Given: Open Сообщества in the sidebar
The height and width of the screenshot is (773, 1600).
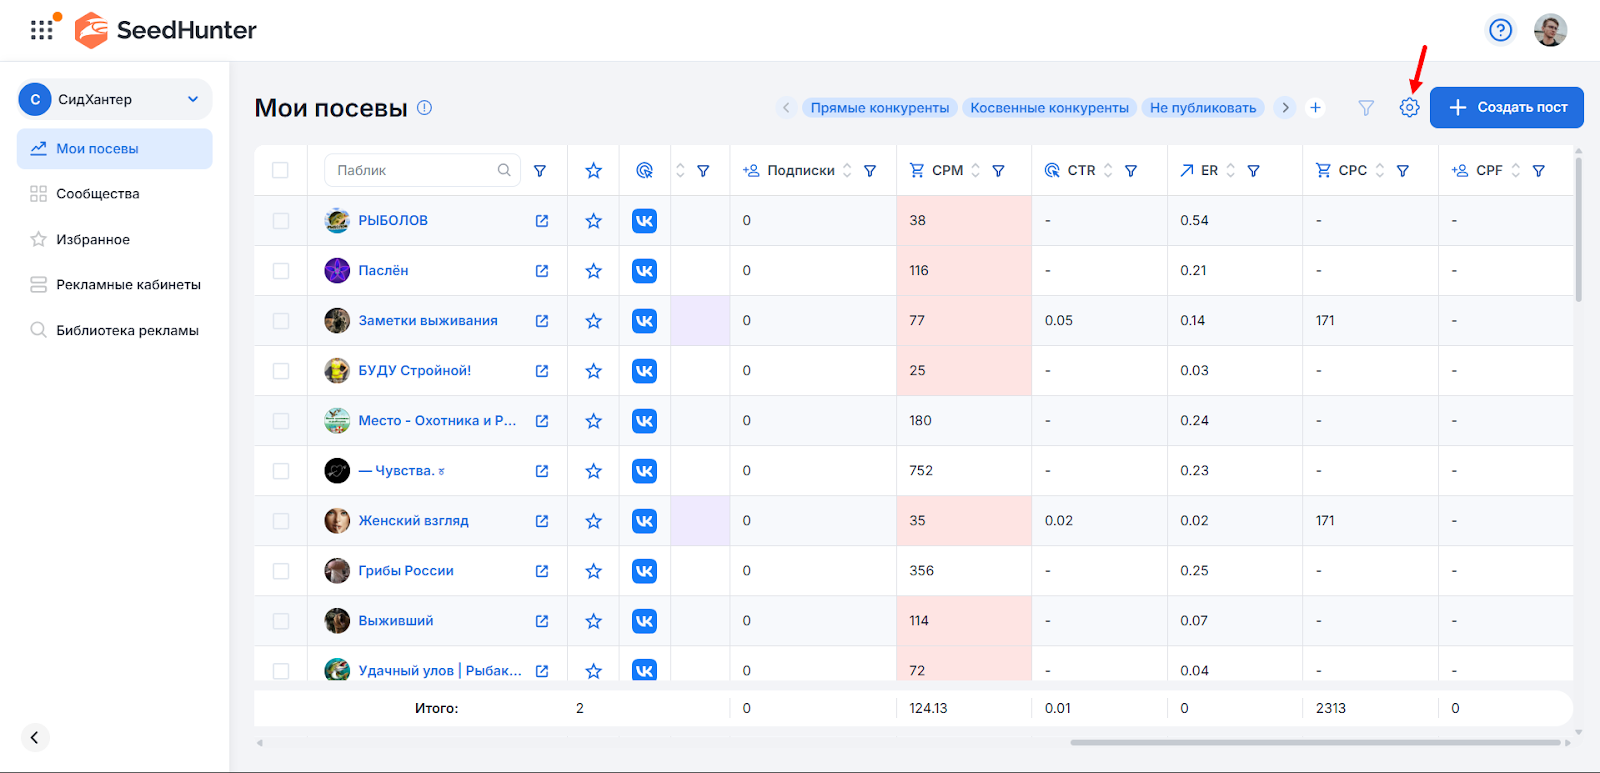Looking at the screenshot, I should [x=97, y=194].
